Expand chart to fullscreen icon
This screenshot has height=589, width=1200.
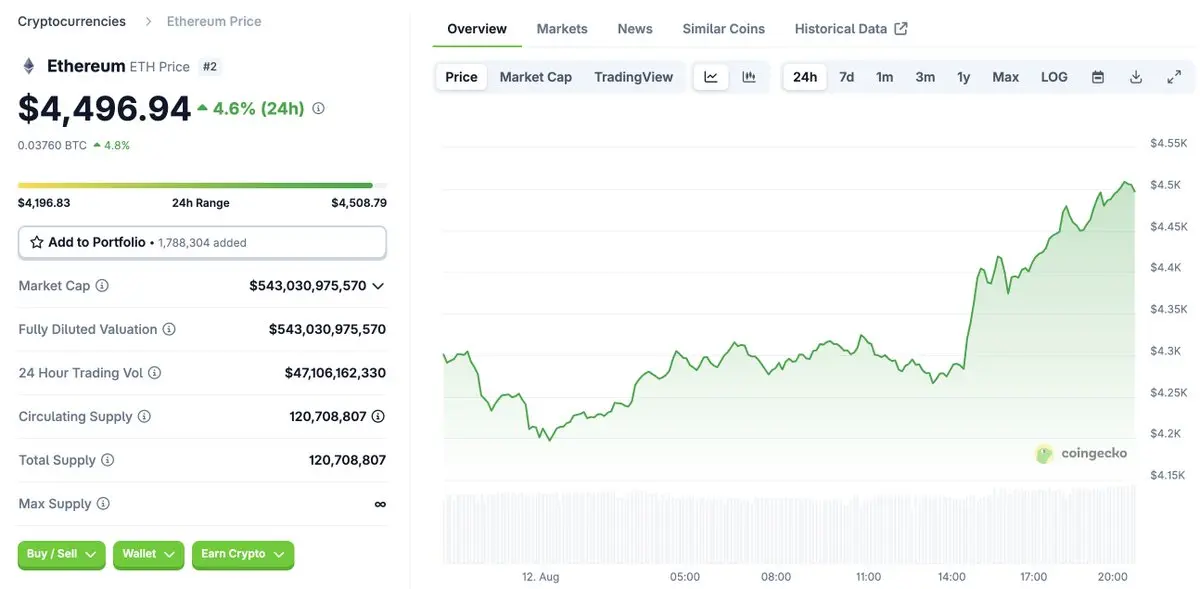pos(1175,77)
